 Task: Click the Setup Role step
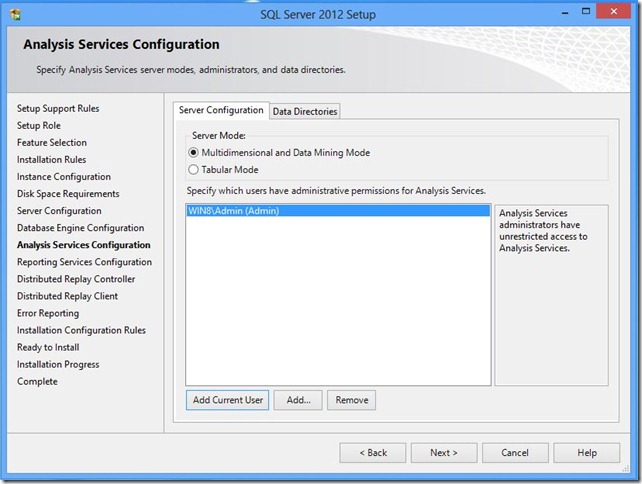(x=39, y=126)
